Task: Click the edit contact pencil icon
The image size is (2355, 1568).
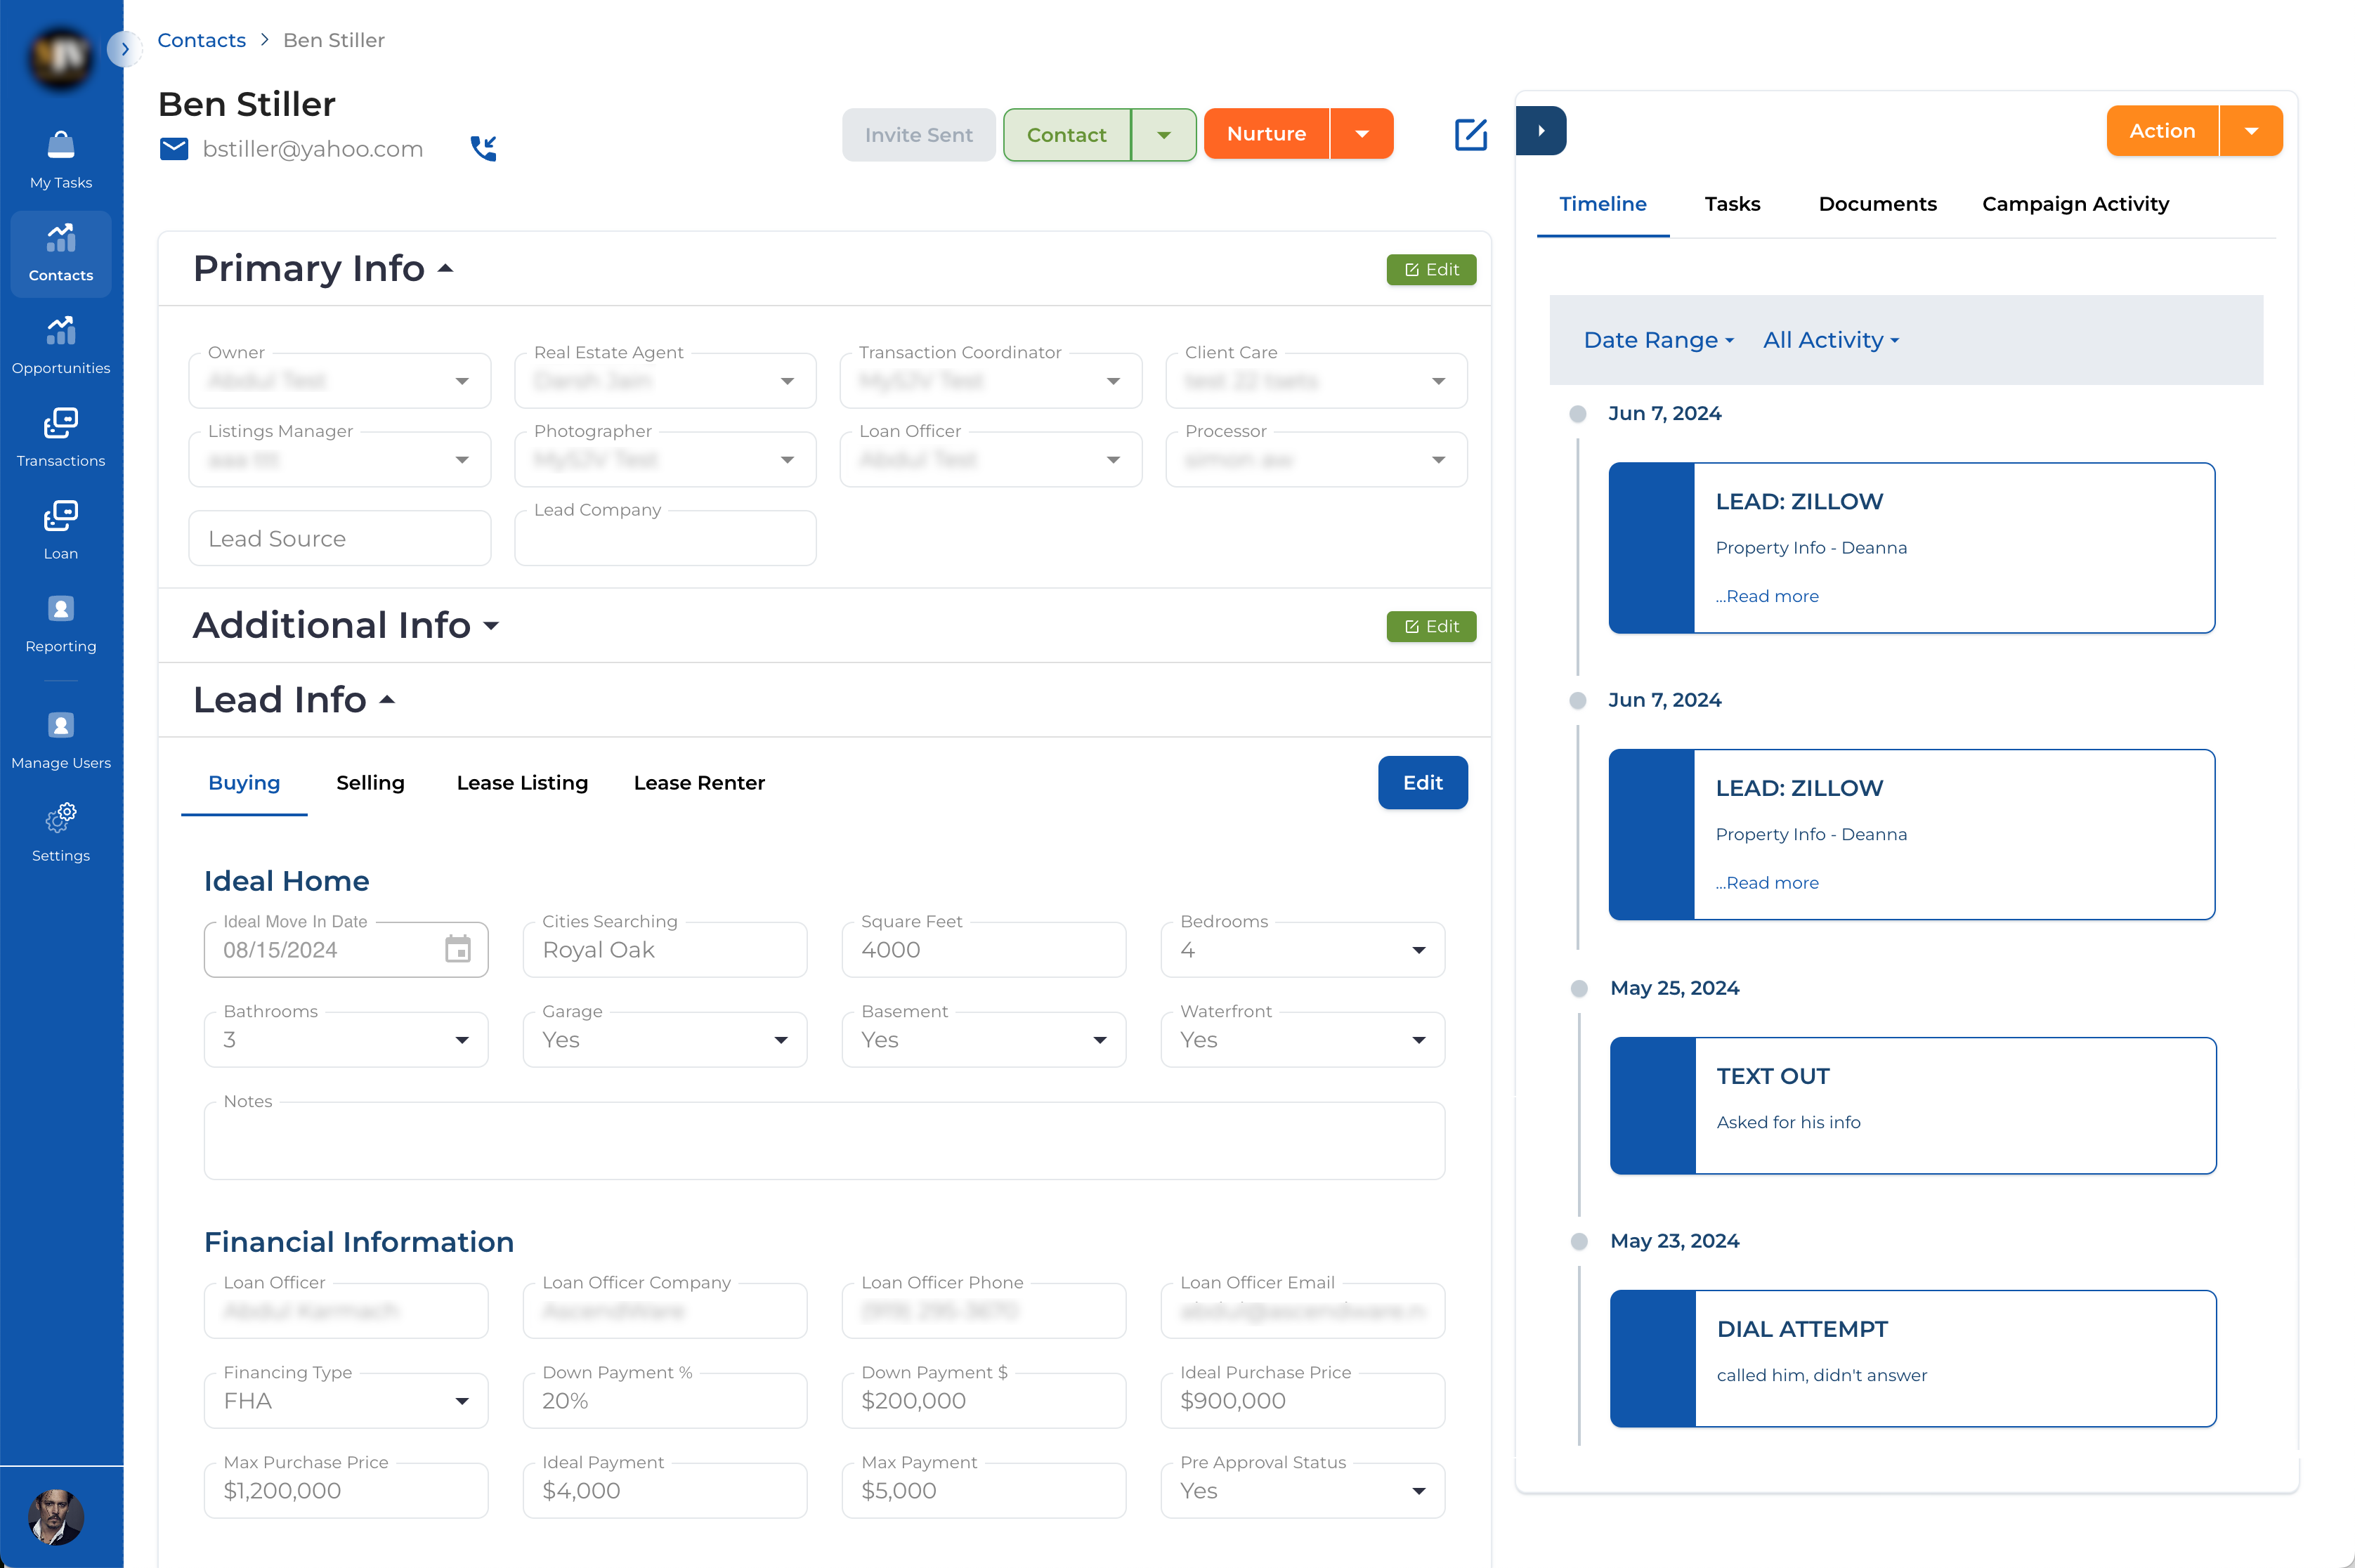Action: [1471, 131]
